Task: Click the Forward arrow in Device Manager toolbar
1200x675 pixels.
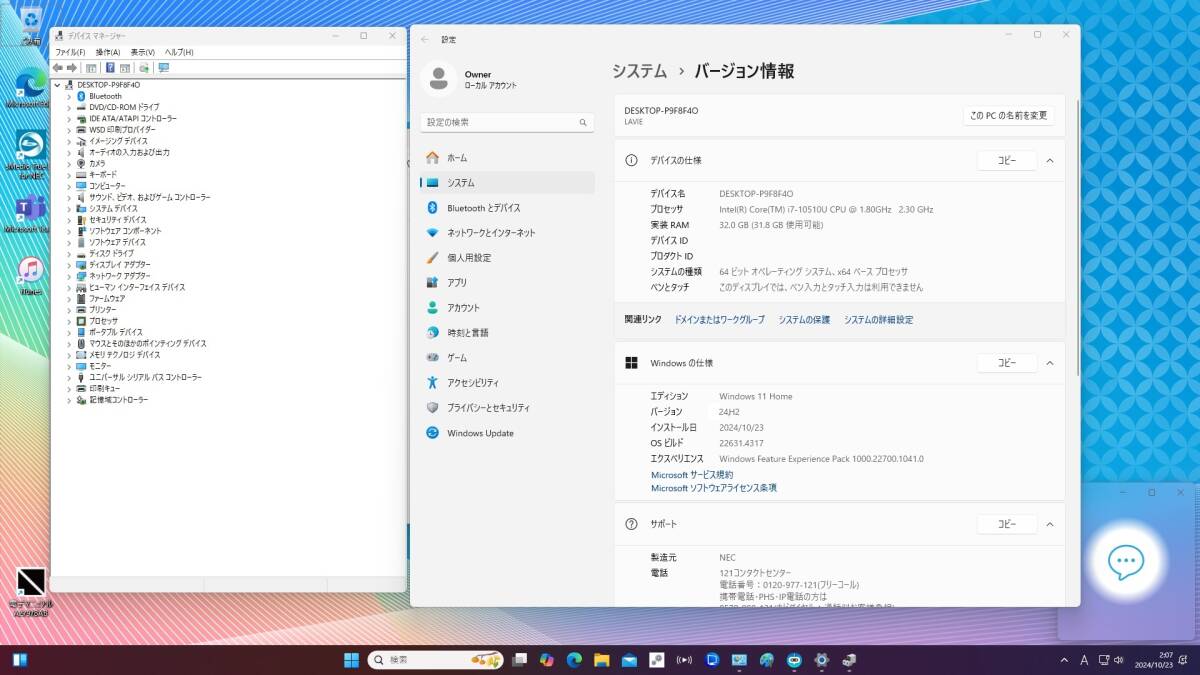Action: coord(72,68)
